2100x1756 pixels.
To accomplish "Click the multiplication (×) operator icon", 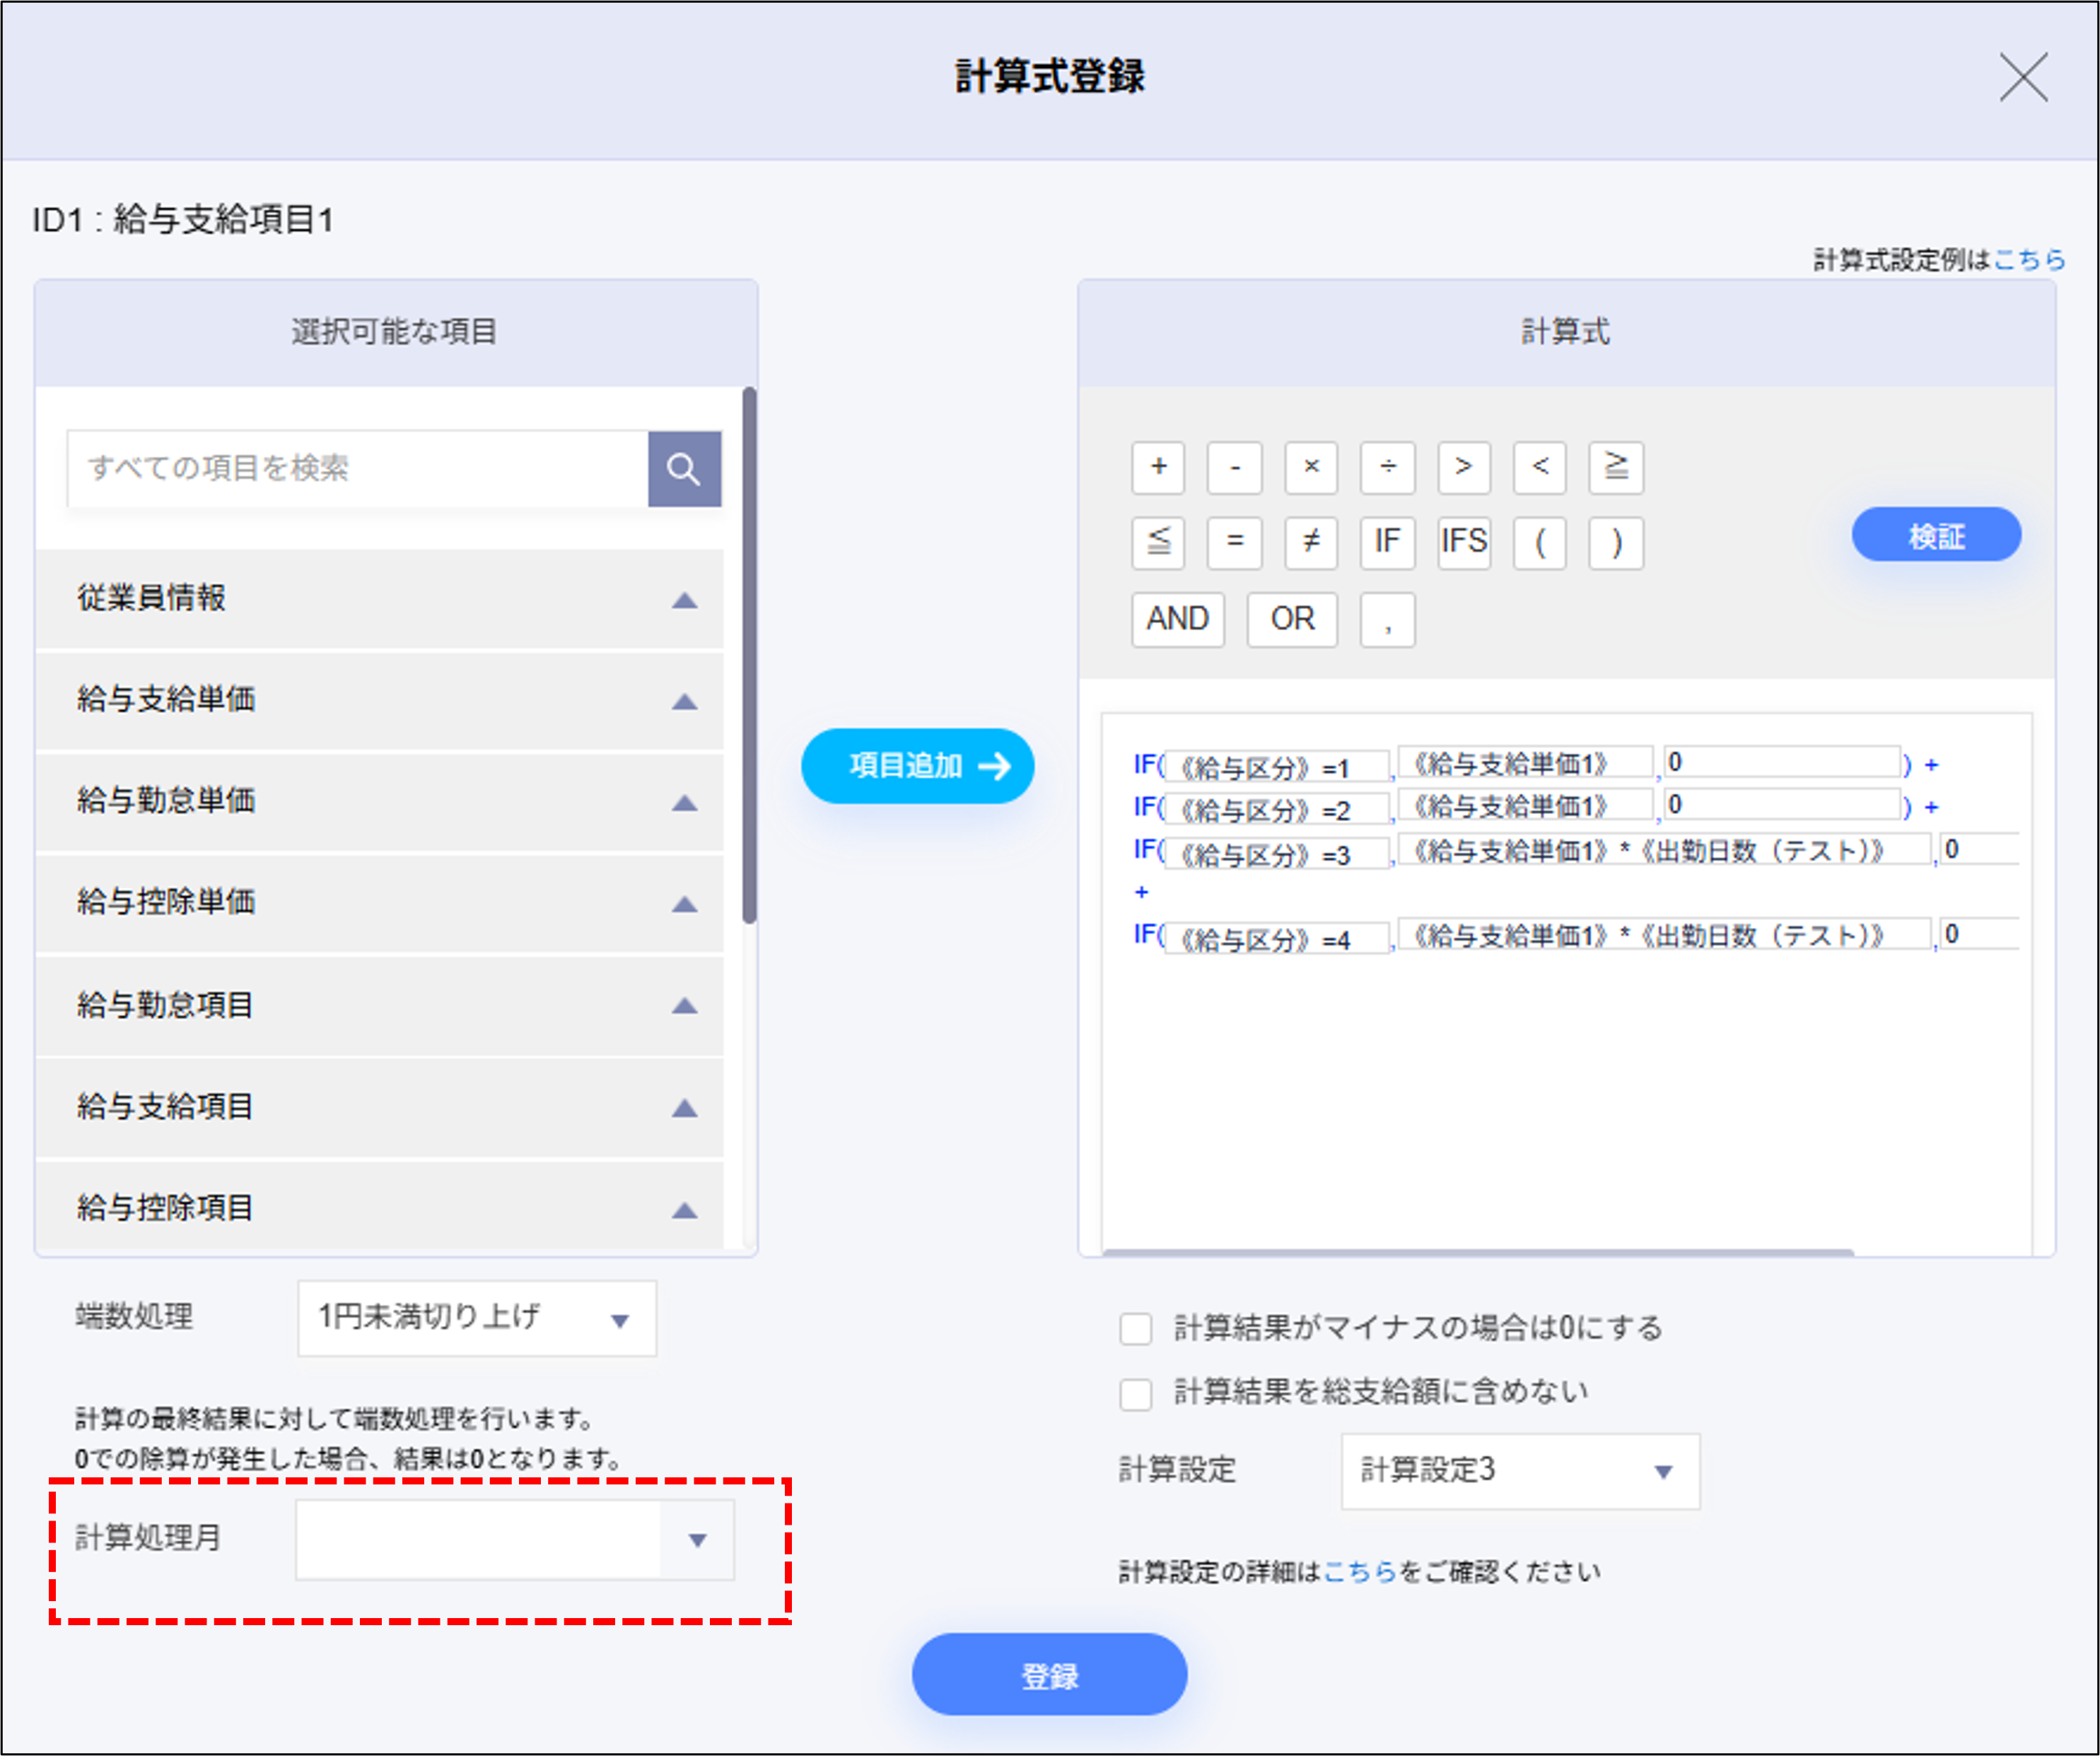I will click(x=1311, y=468).
